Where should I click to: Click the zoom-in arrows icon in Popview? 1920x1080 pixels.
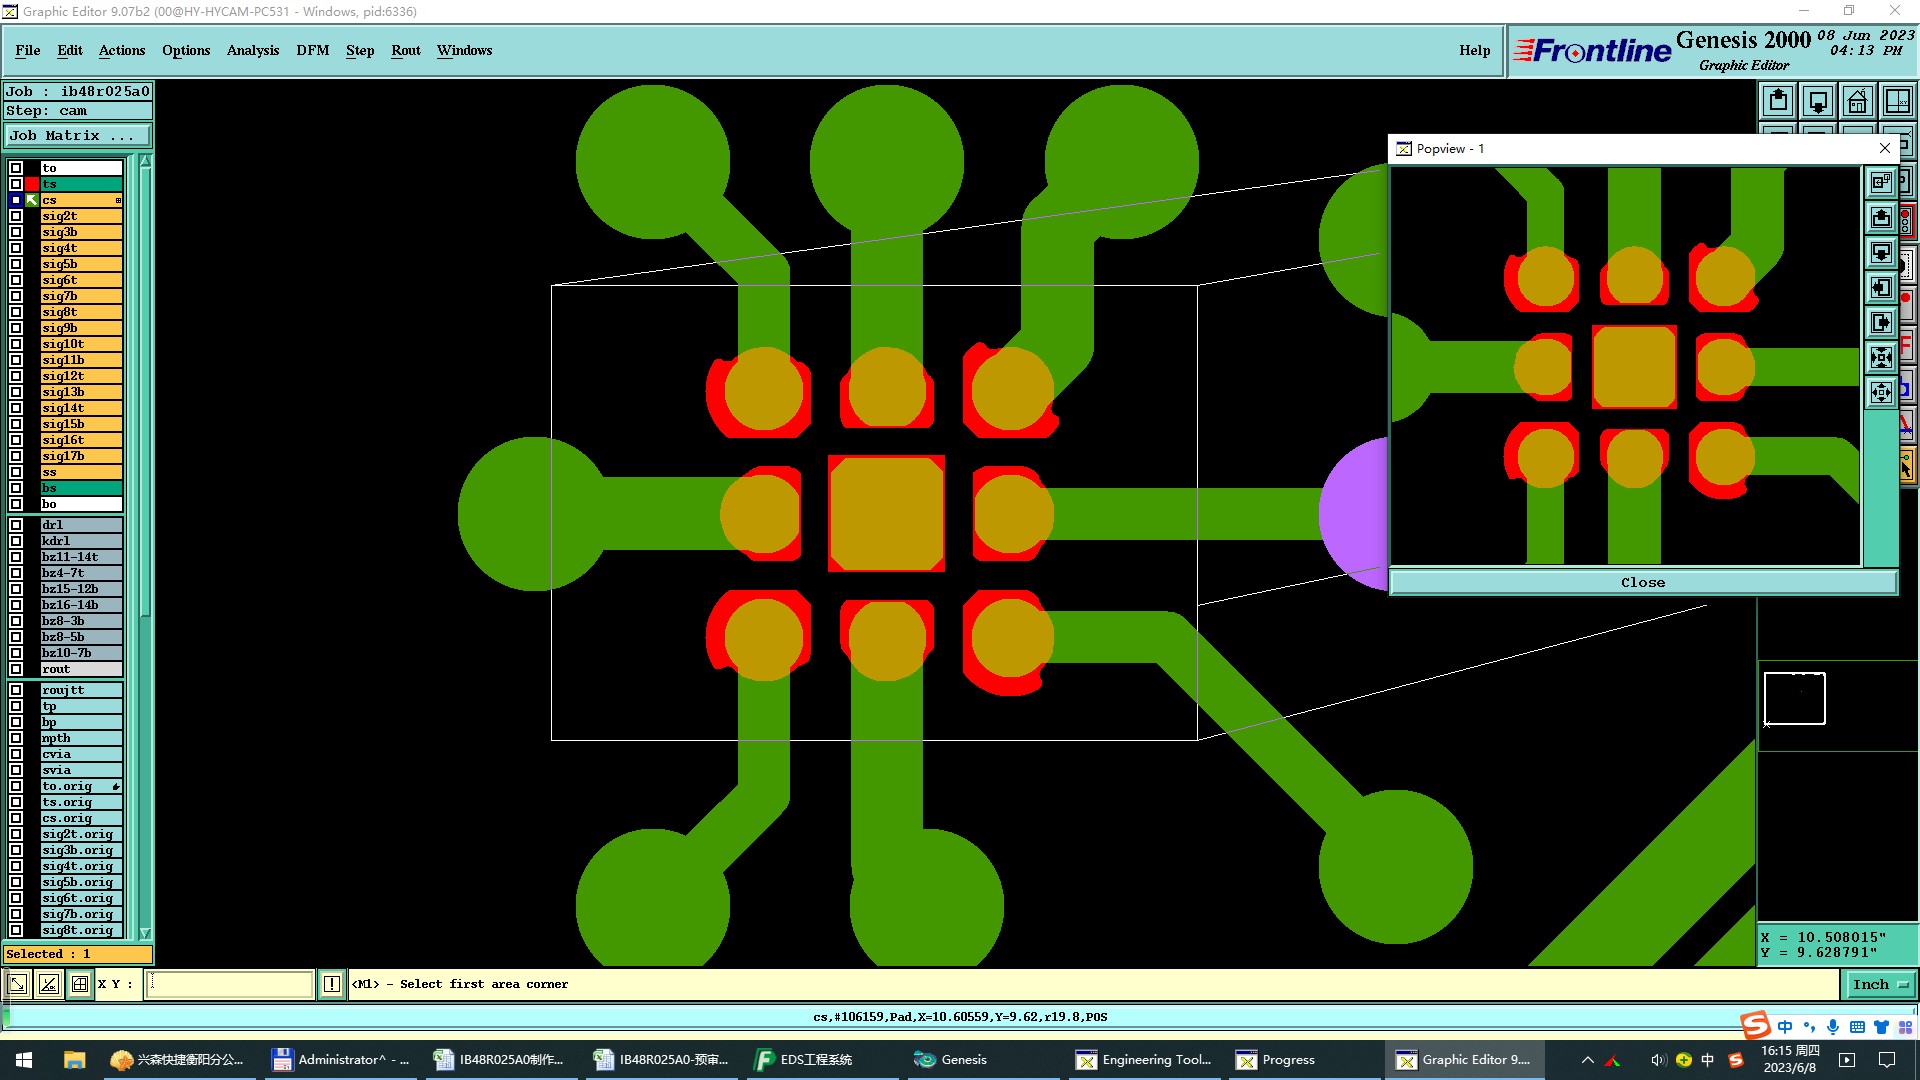coord(1881,357)
